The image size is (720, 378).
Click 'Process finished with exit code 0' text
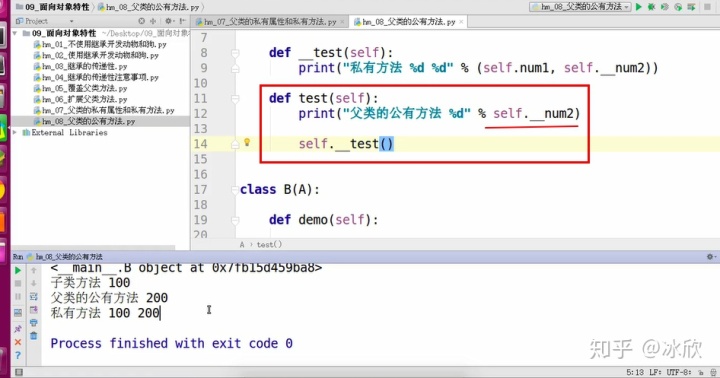[171, 344]
